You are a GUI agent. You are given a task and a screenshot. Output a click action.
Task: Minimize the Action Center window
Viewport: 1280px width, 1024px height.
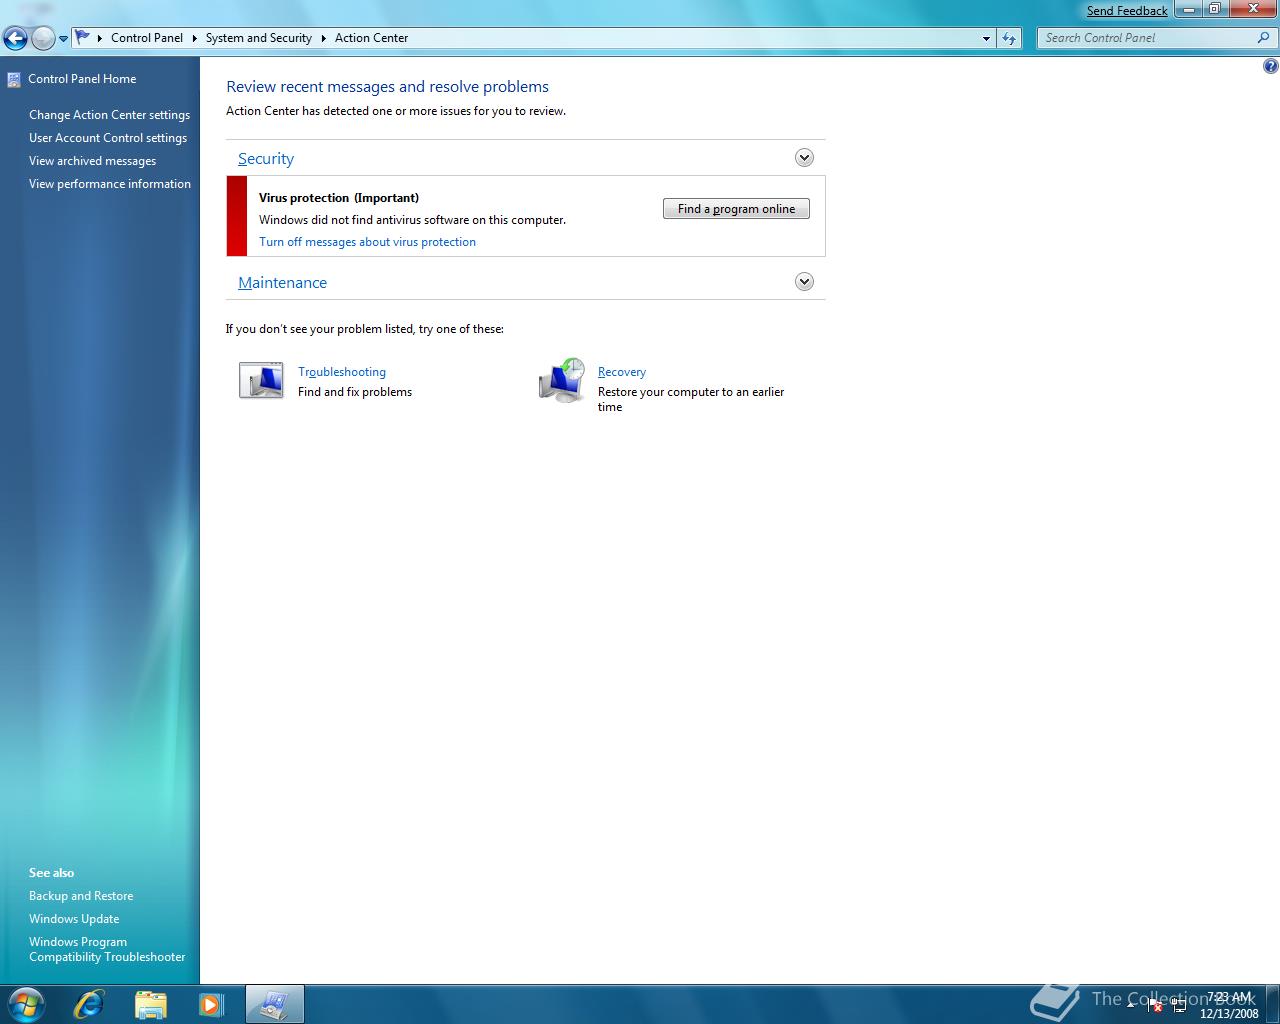[1188, 10]
